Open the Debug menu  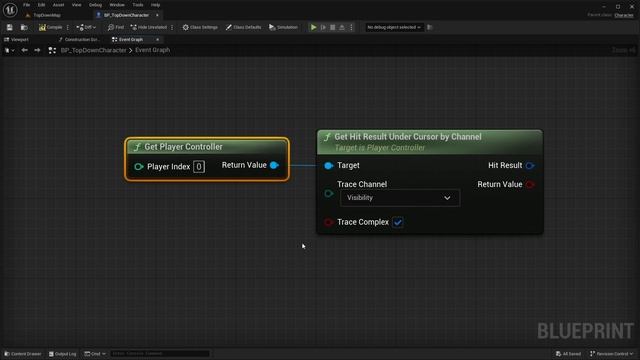(x=95, y=5)
